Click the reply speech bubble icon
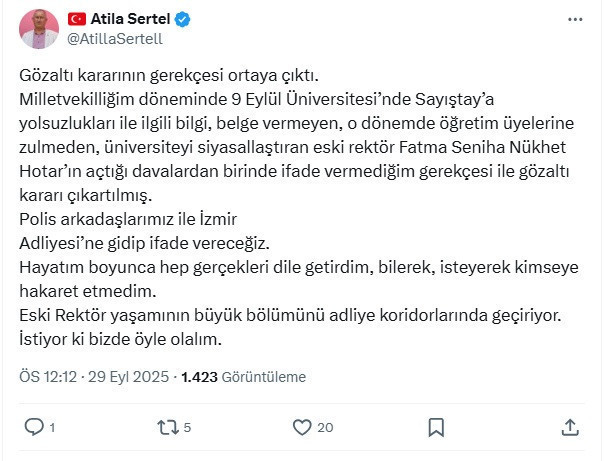This screenshot has height=461, width=611. point(34,427)
